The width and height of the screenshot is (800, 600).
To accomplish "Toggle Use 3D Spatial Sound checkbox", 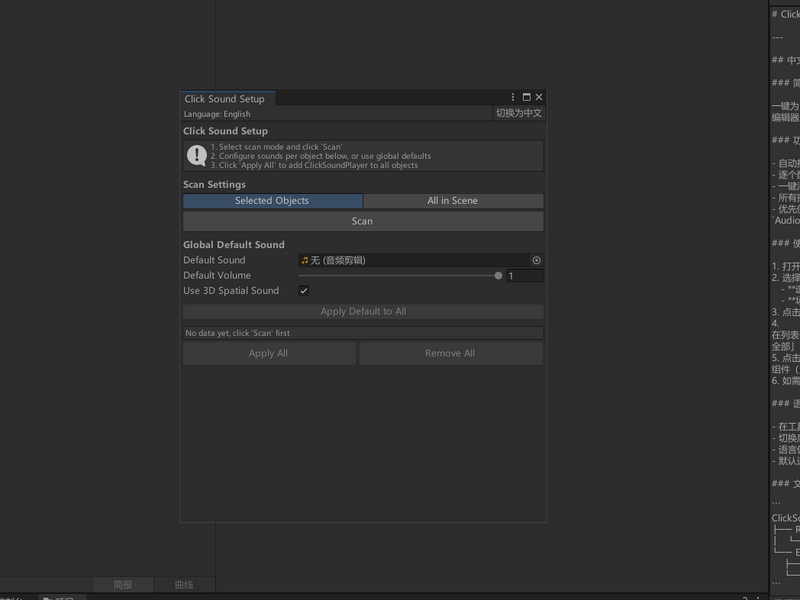I will (x=304, y=291).
